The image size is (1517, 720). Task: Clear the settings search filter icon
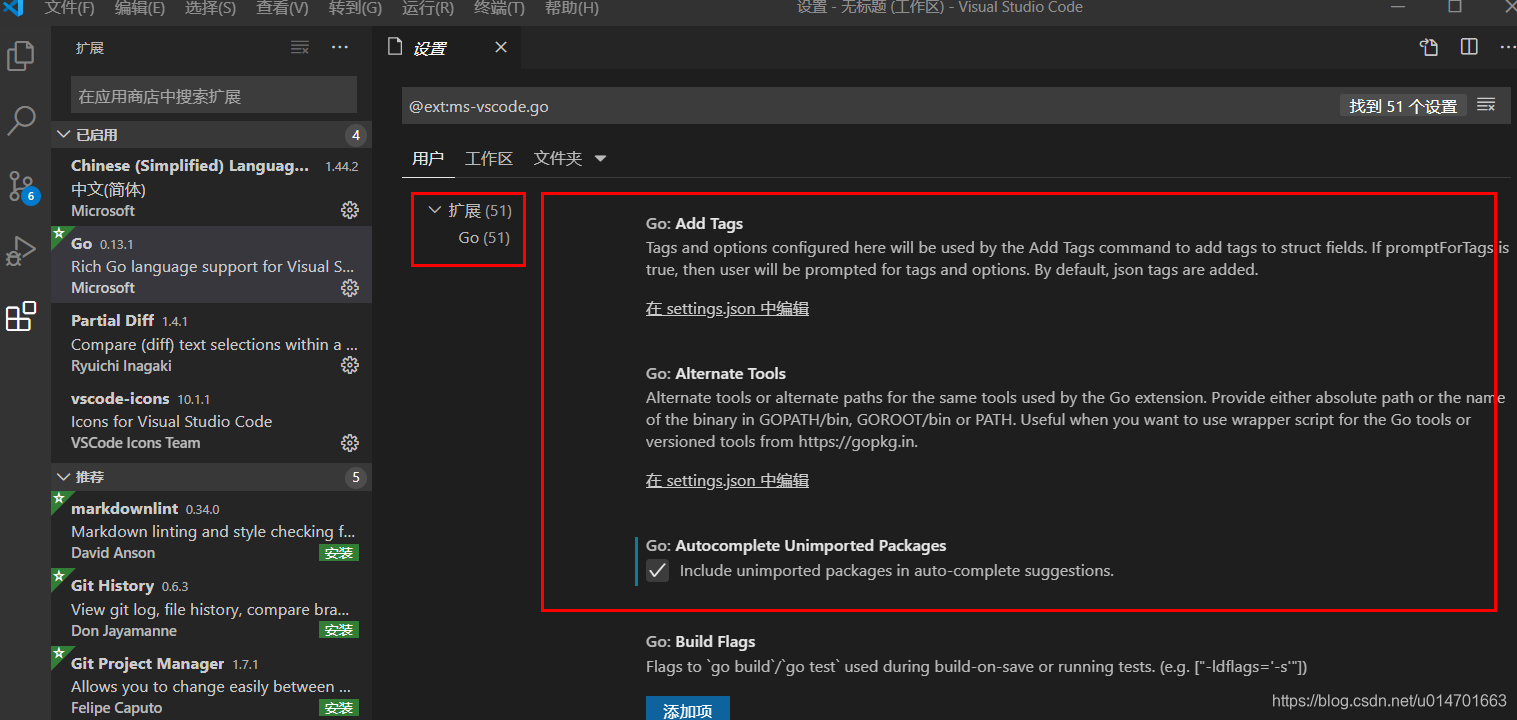click(1486, 105)
